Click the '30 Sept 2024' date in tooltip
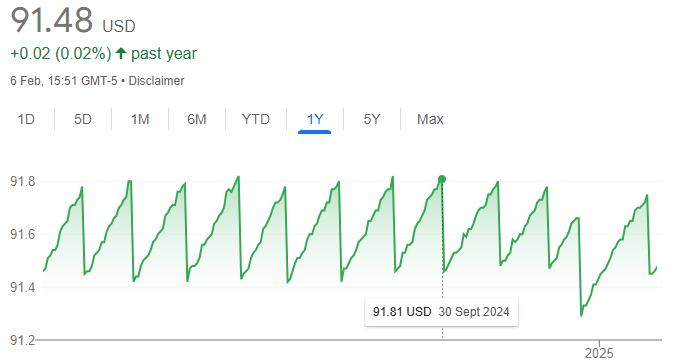Screen dimensions: 676x362 click(x=474, y=312)
